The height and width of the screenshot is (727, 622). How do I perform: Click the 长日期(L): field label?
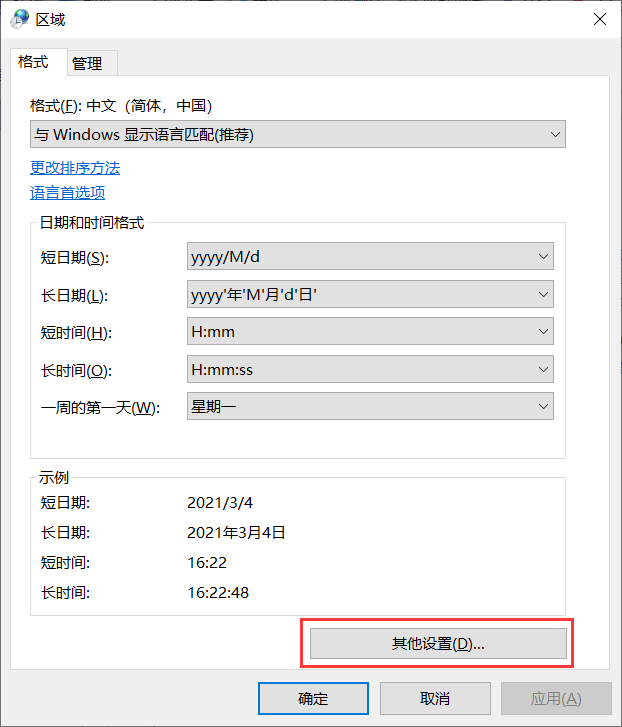75,295
